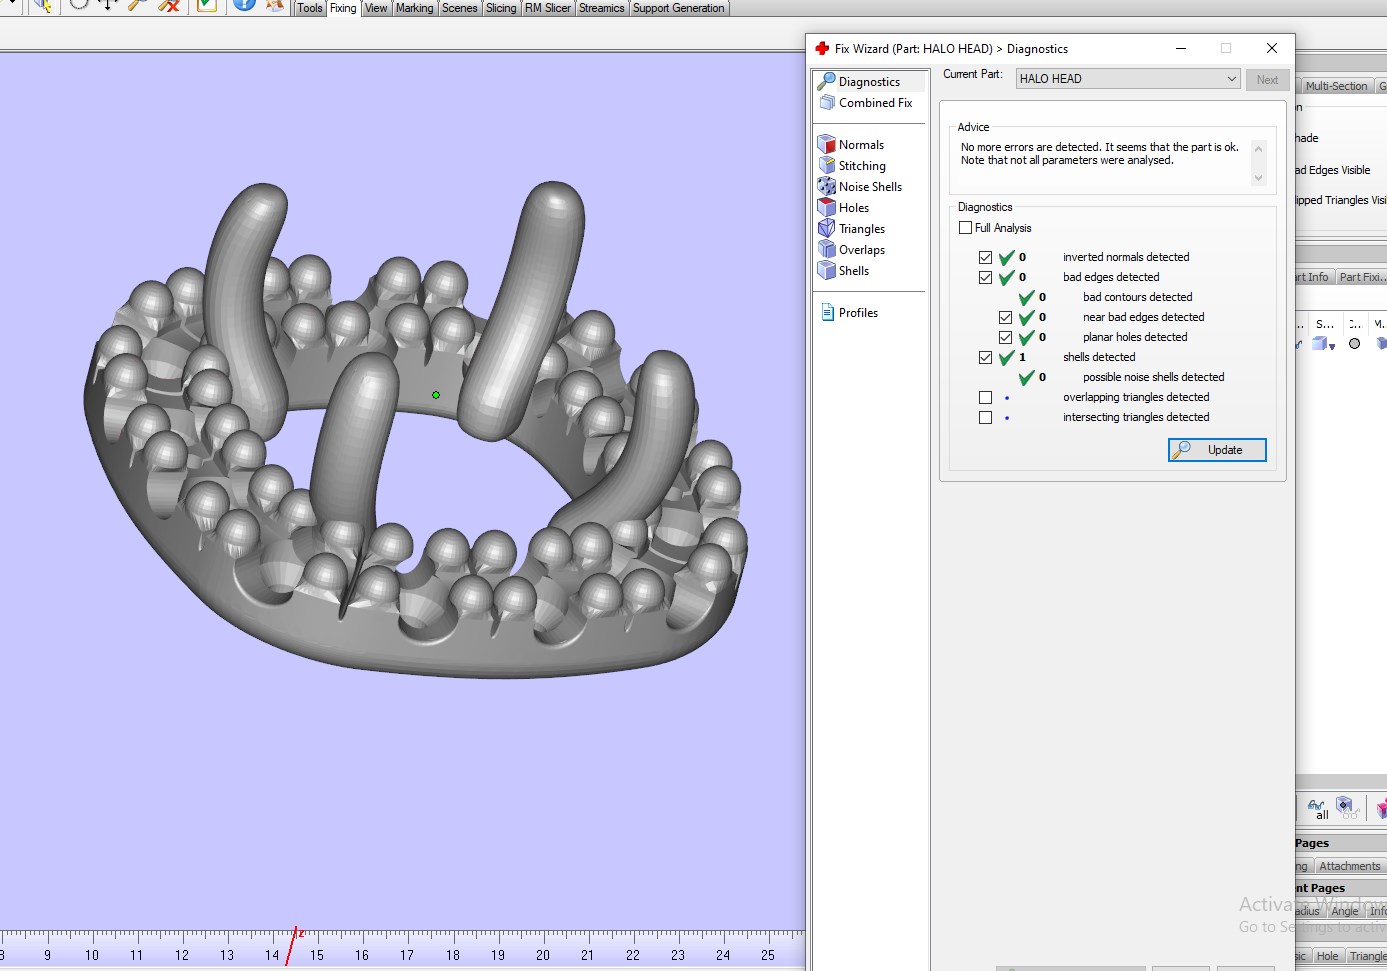Tick the intersecting triangles detected checkbox
The image size is (1387, 971).
tap(986, 417)
